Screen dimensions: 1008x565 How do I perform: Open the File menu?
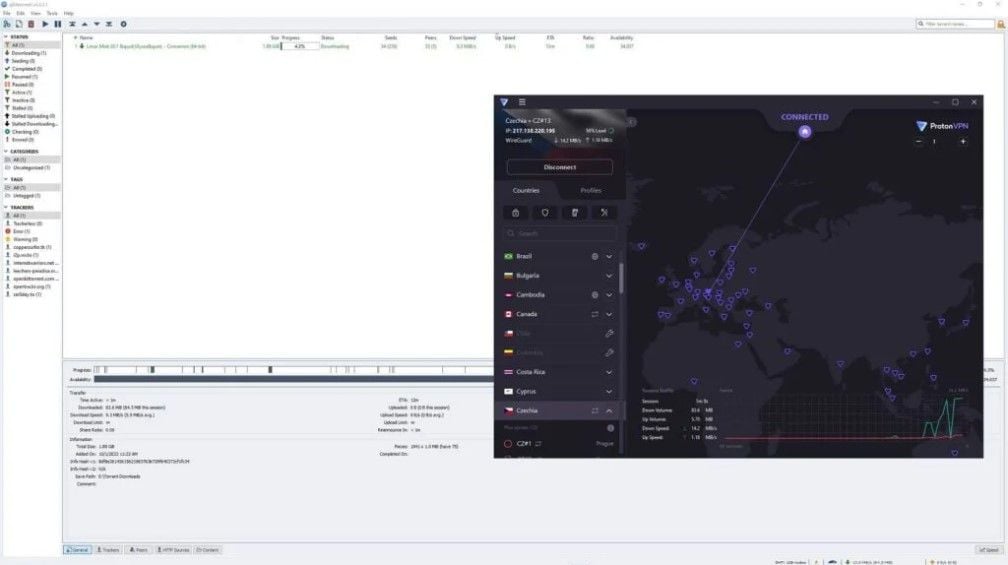[x=6, y=13]
